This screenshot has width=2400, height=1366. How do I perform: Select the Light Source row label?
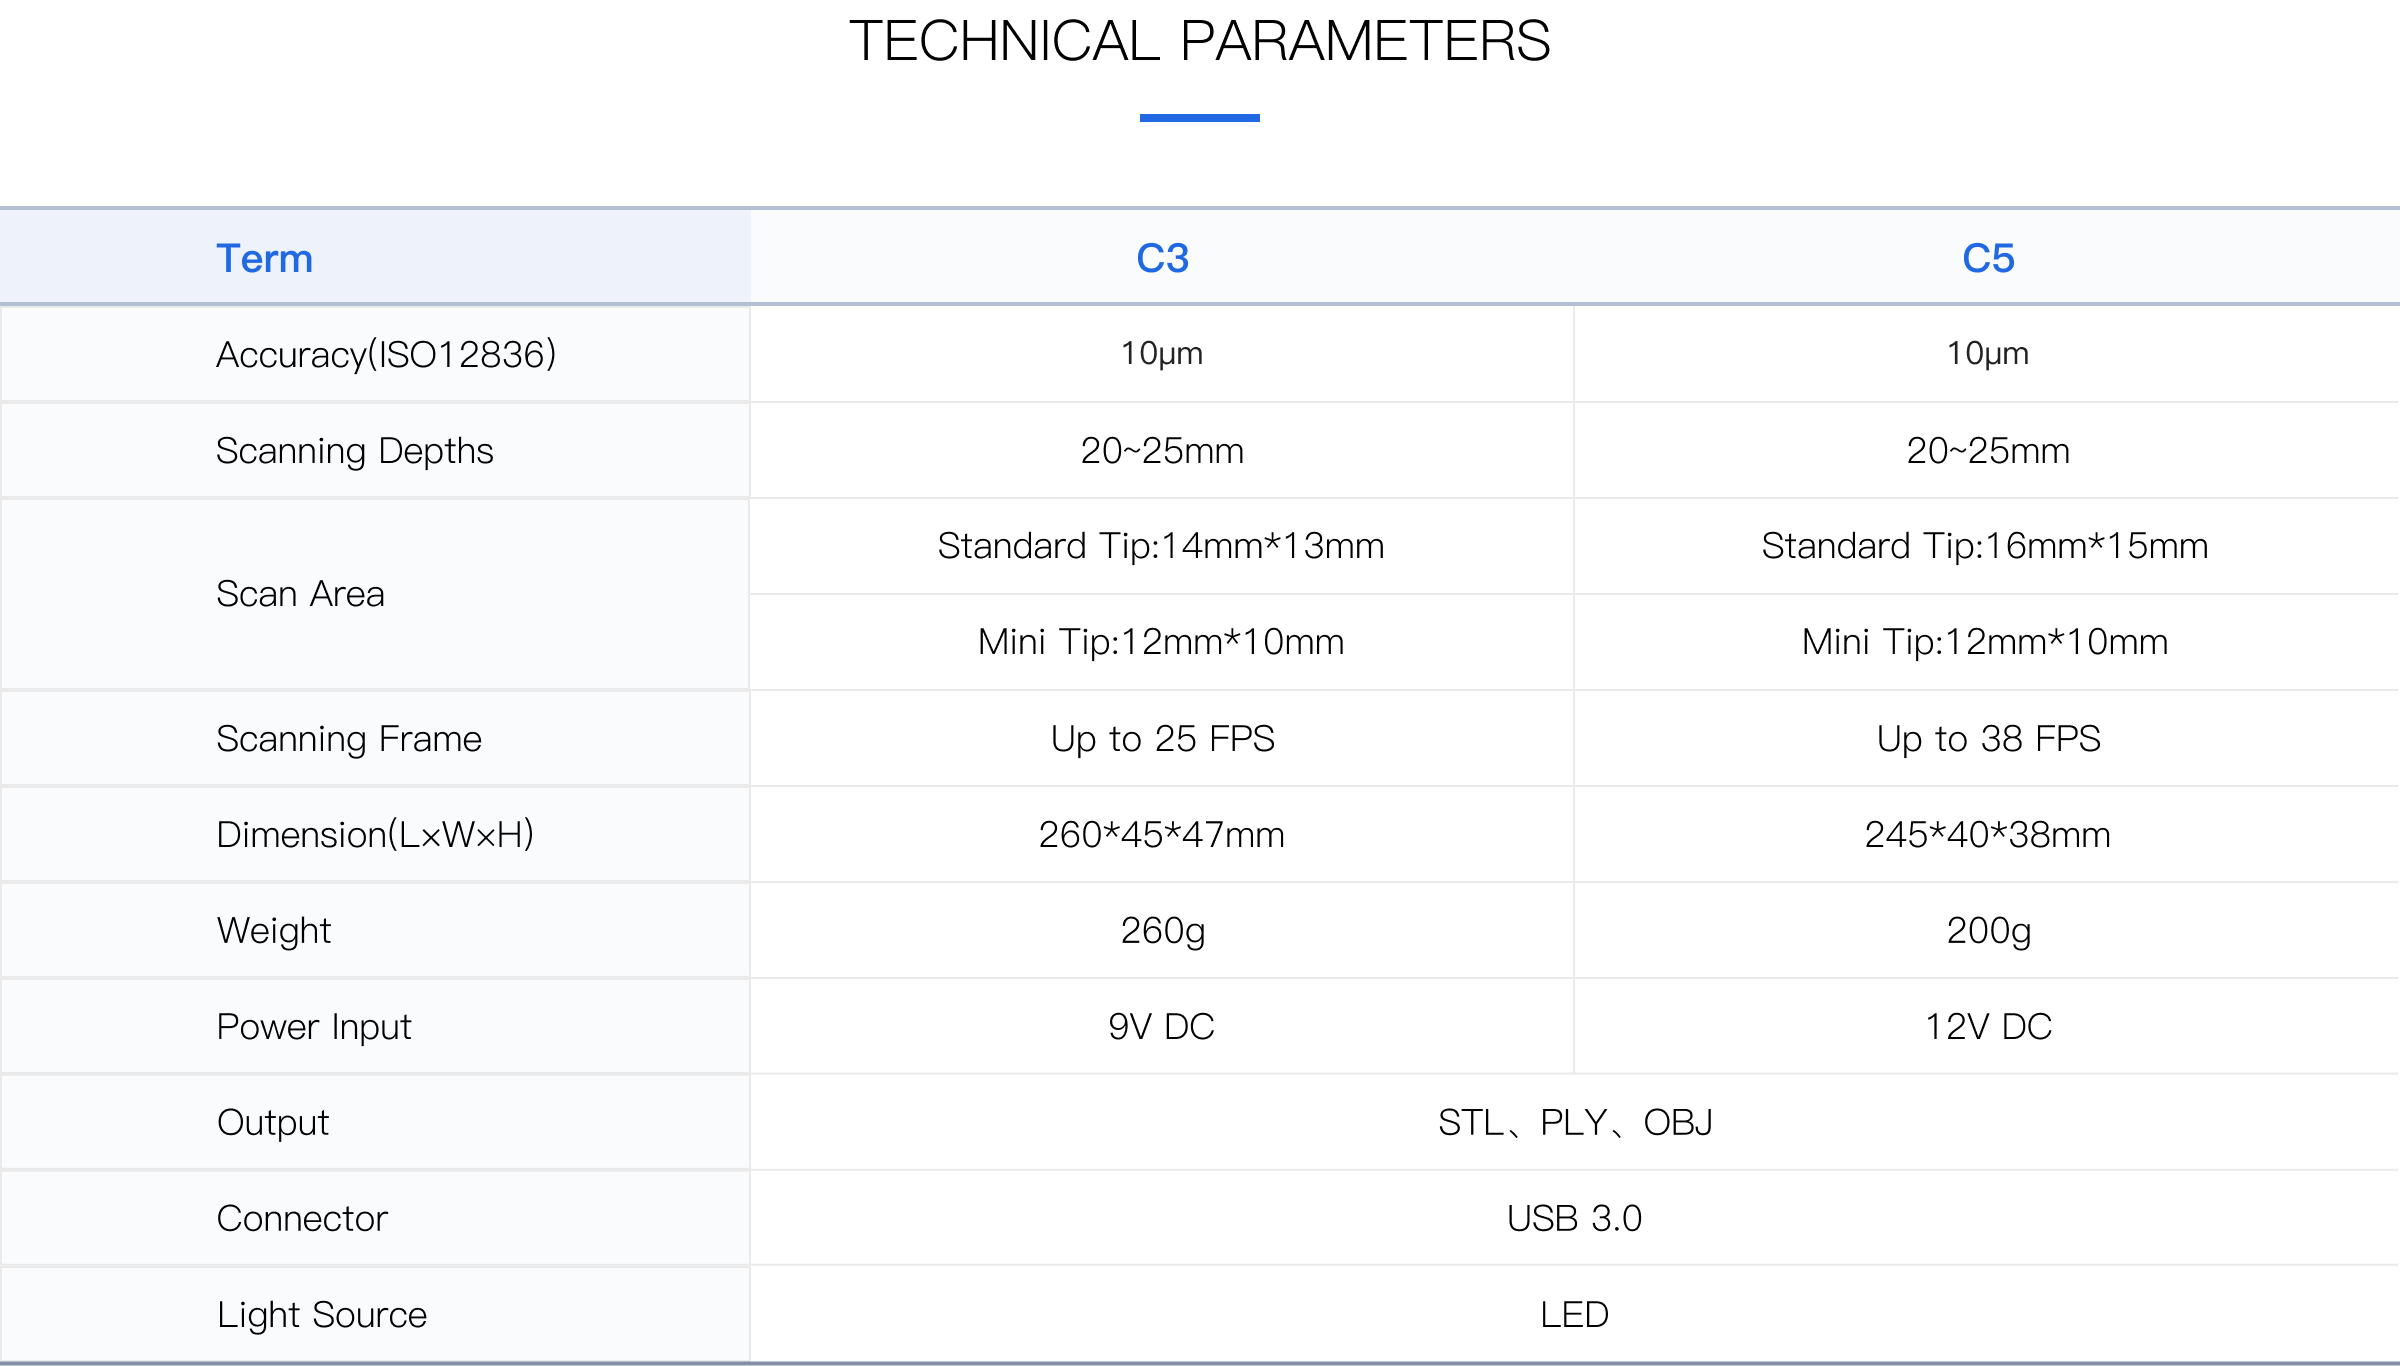(x=322, y=1315)
